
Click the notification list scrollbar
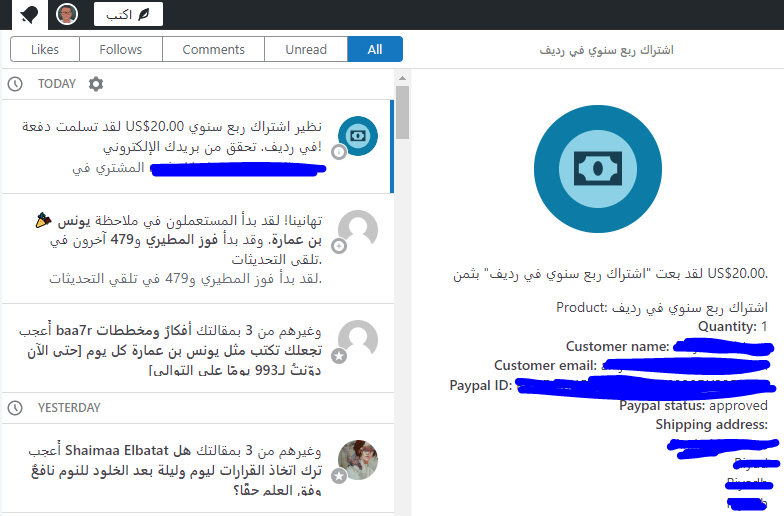click(402, 112)
